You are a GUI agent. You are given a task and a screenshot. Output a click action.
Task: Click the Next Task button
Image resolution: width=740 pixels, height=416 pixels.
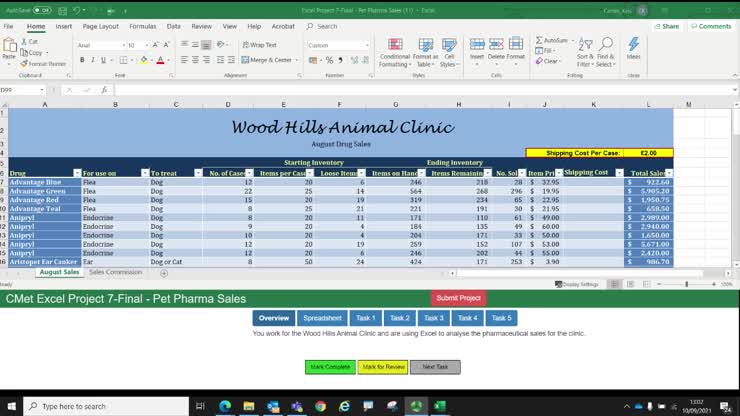click(435, 367)
